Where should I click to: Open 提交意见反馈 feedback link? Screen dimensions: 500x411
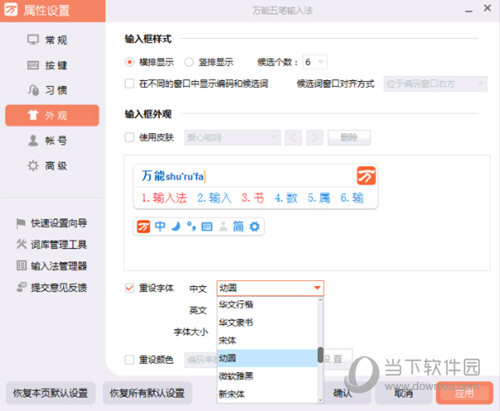point(52,287)
